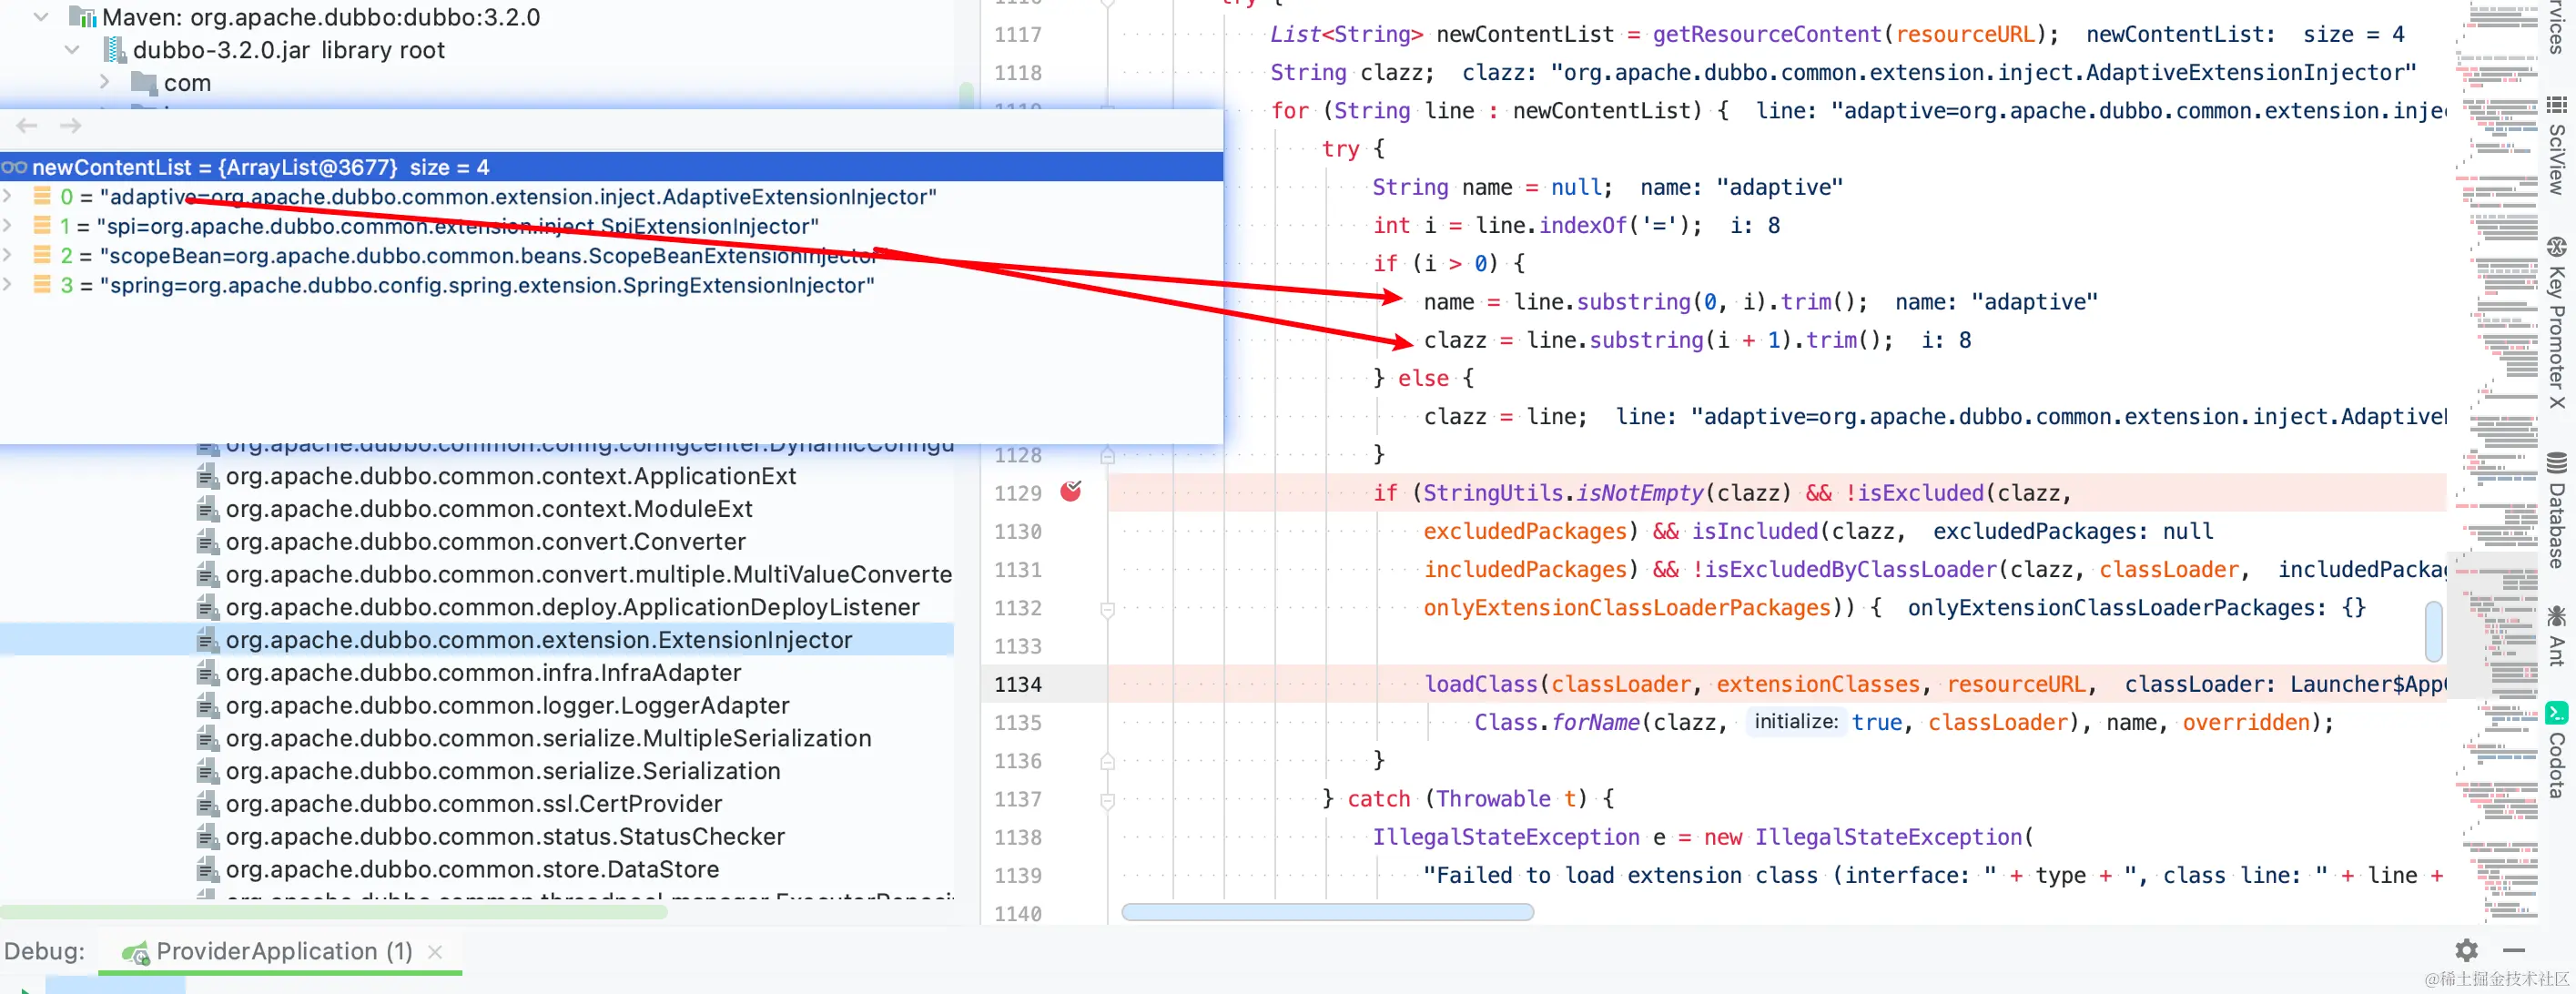Image resolution: width=2576 pixels, height=994 pixels.
Task: Click back arrow in variable popup
Action: click(x=27, y=126)
